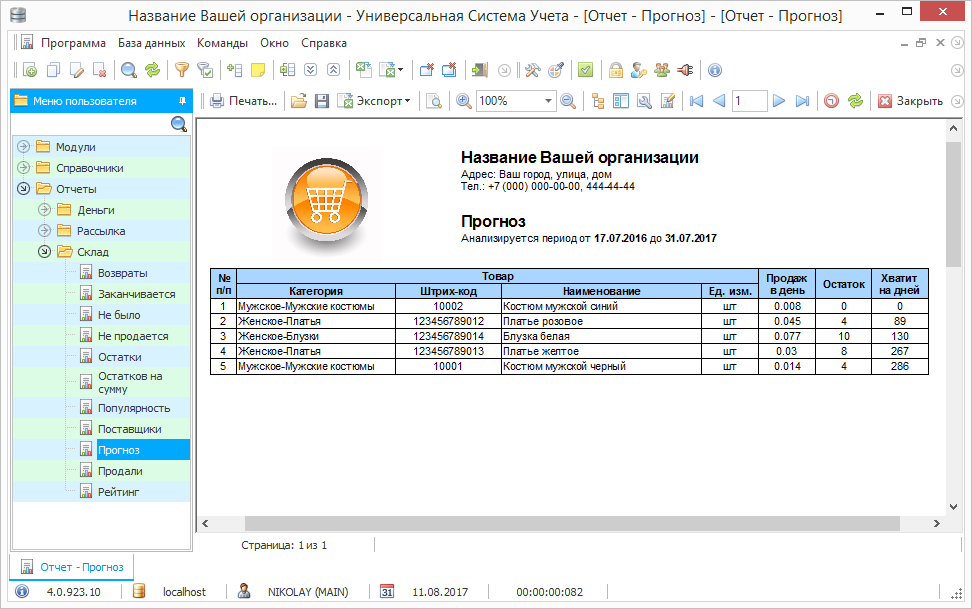Open a report file with the folder icon
This screenshot has width=972, height=609.
click(299, 100)
